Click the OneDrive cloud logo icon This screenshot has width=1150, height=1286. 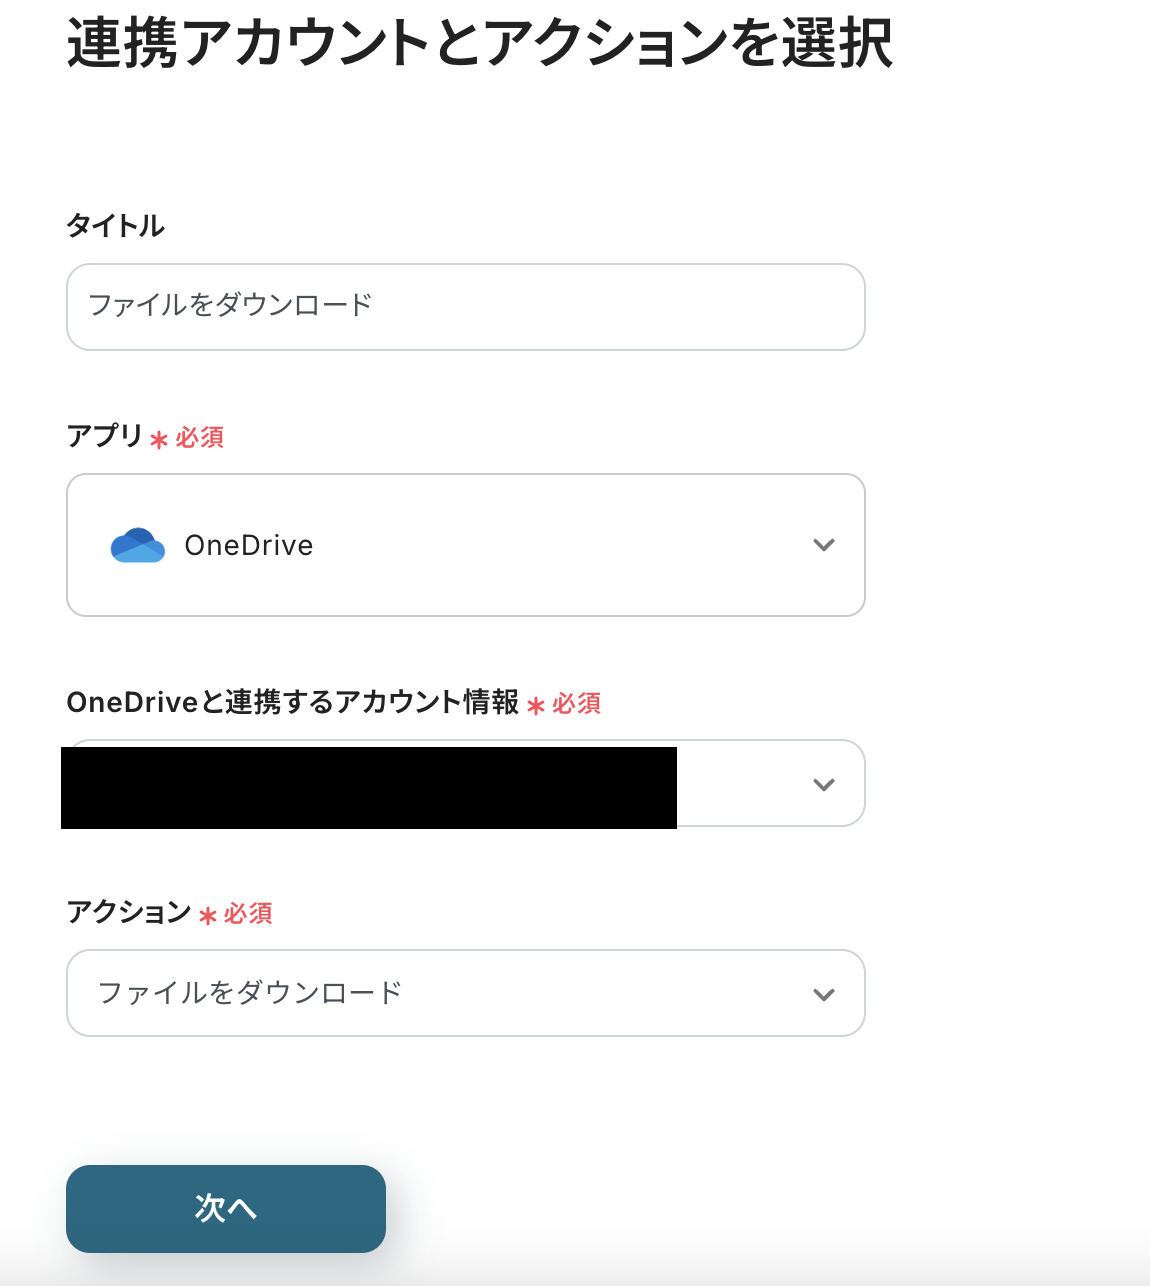coord(138,545)
